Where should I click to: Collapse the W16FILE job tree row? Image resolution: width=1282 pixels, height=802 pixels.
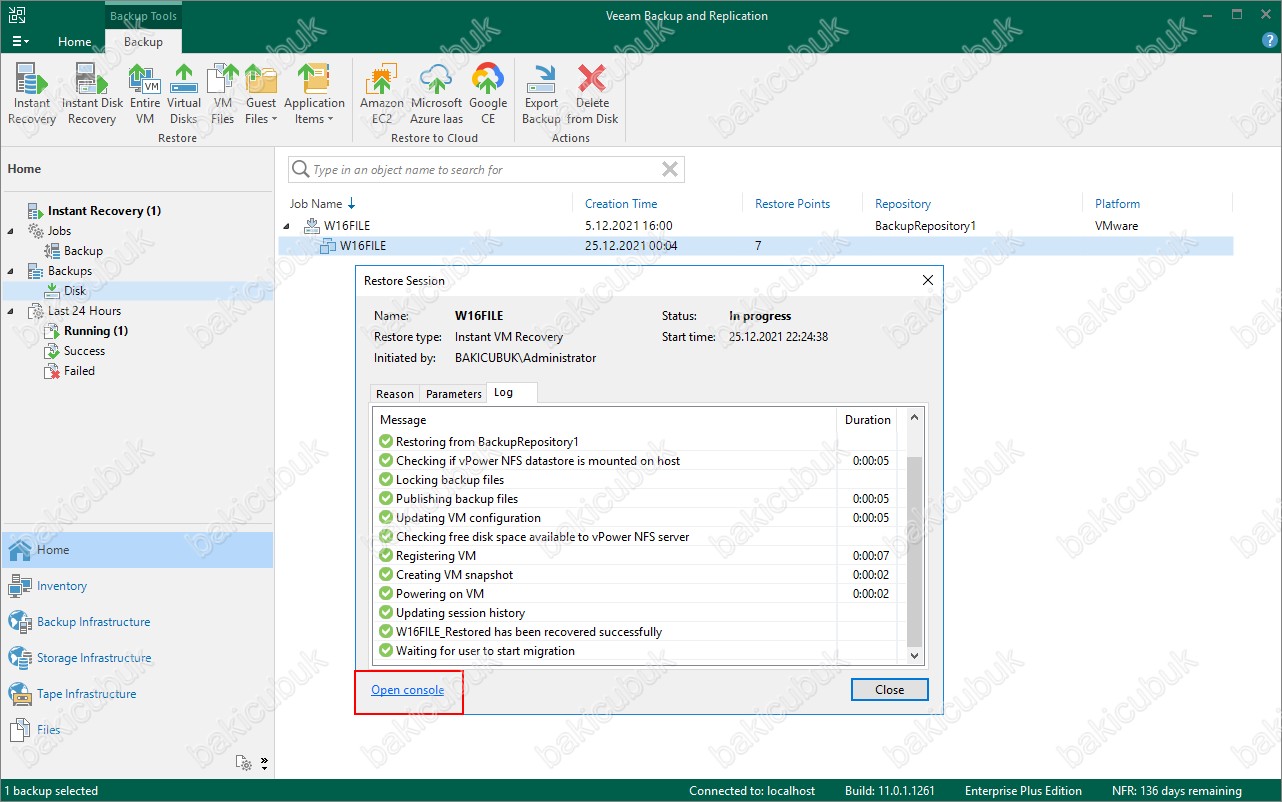(x=286, y=226)
